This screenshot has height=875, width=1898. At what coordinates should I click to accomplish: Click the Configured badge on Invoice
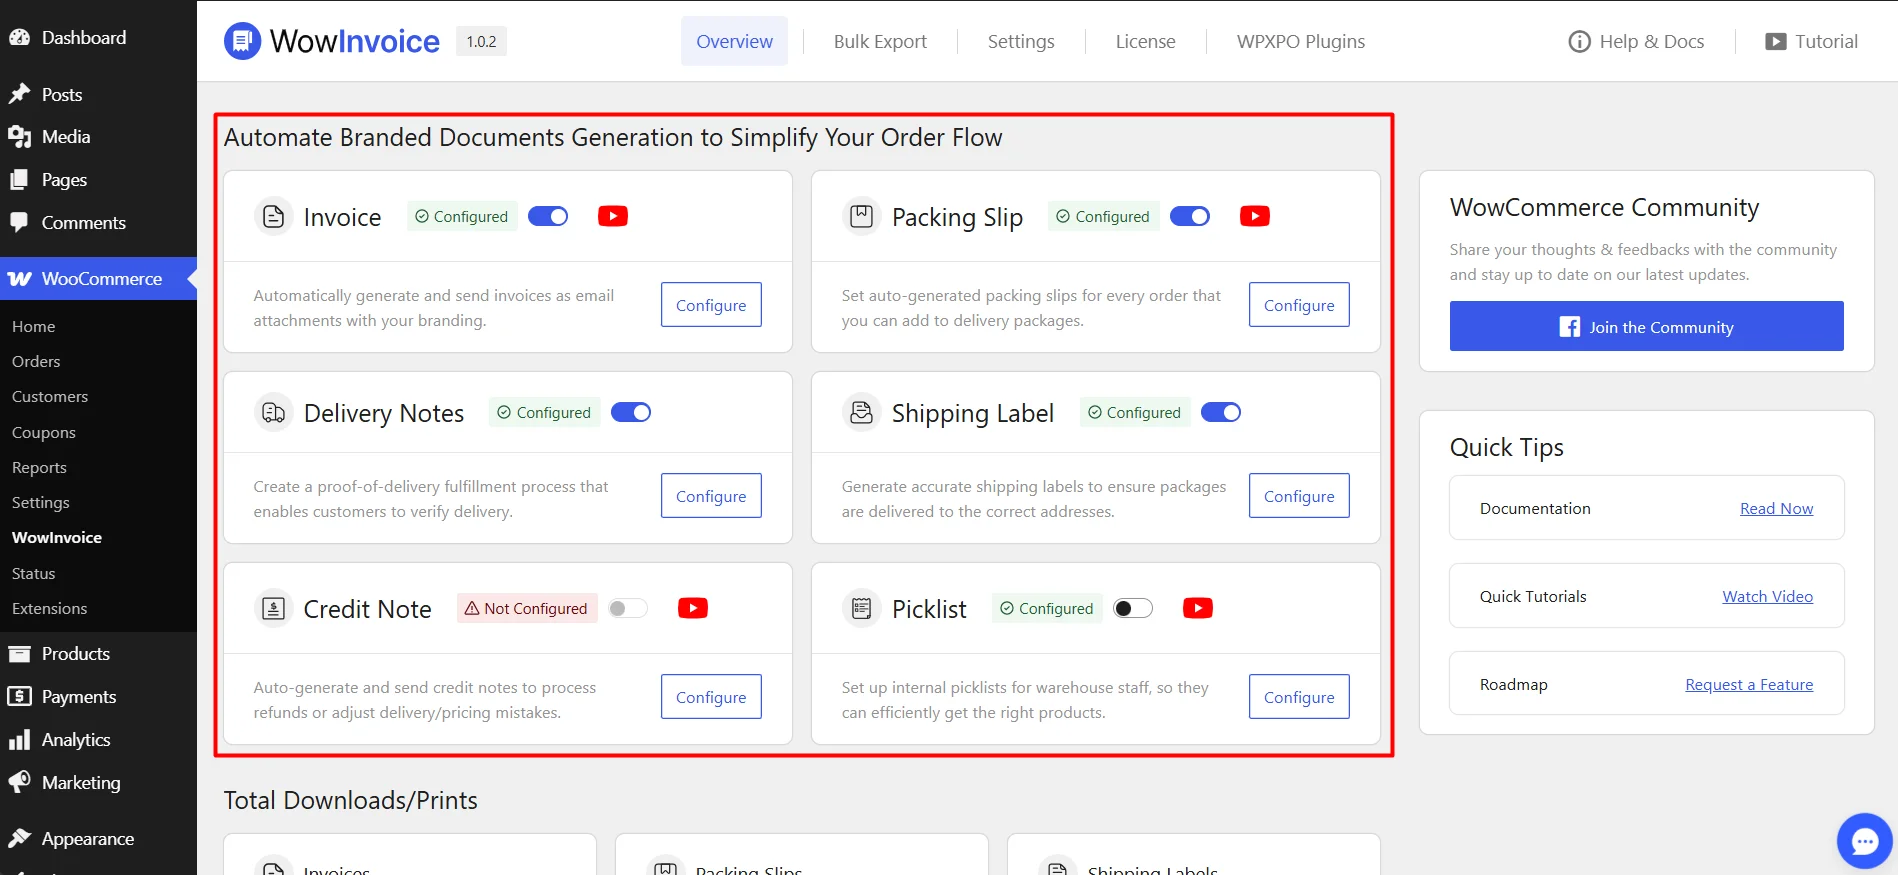click(x=462, y=216)
